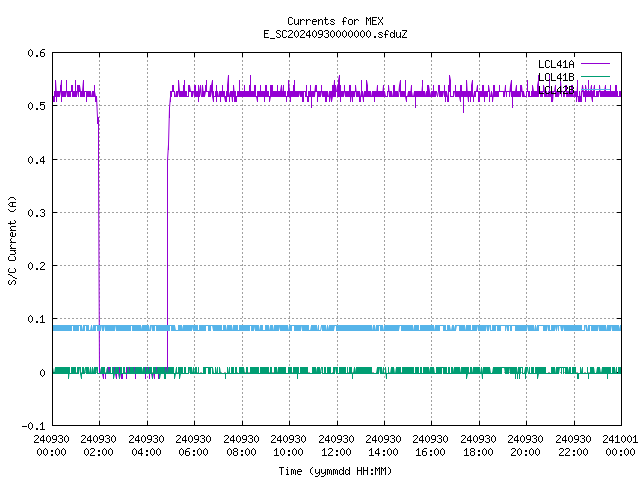Click the purple LCL41A legend line sample
Image resolution: width=640 pixels, height=480 pixels.
point(595,64)
